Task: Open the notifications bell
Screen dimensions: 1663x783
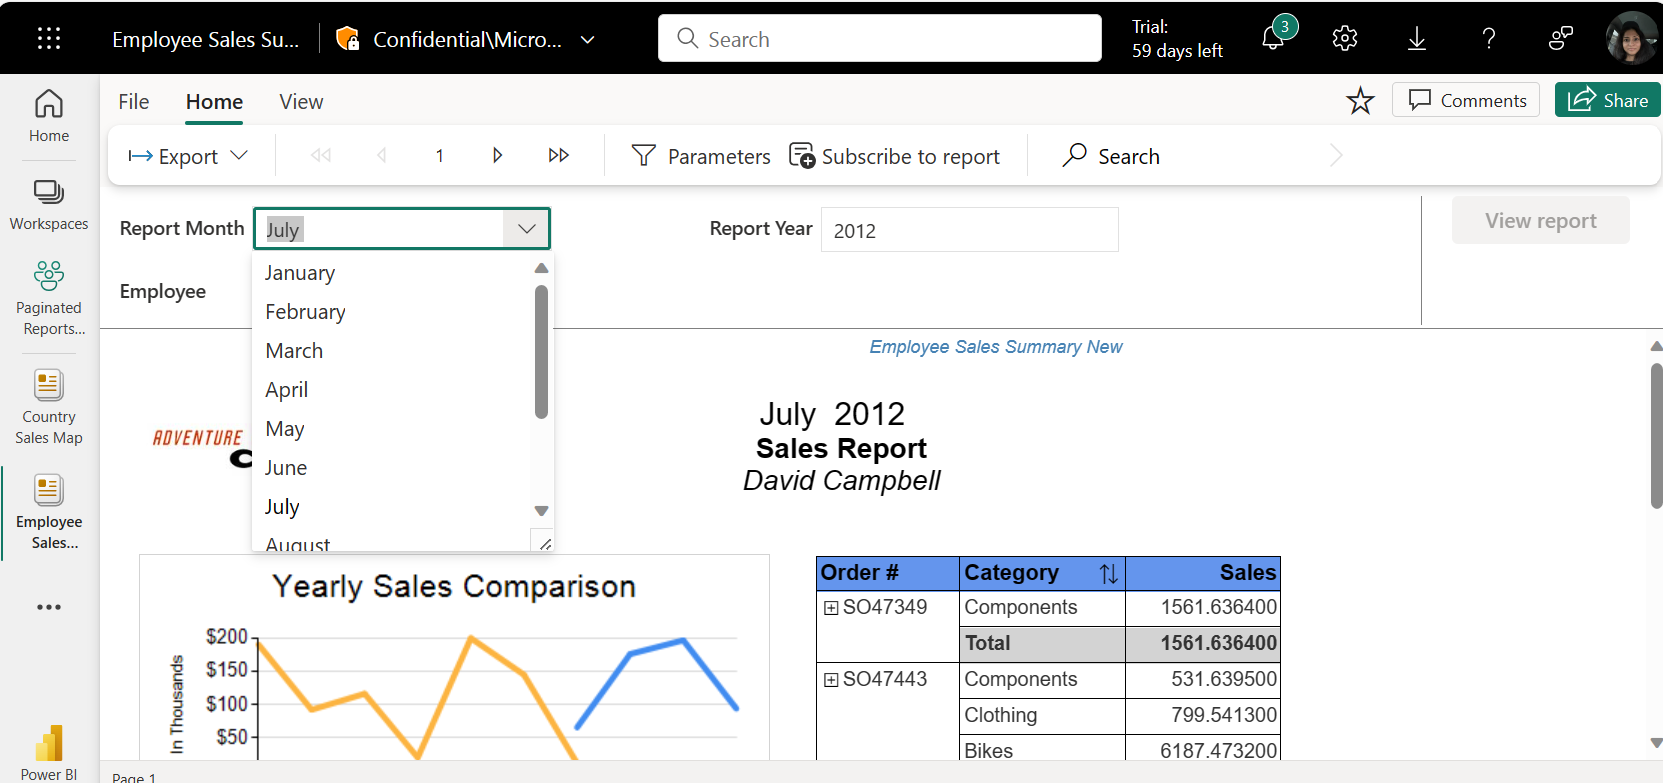Action: [x=1273, y=39]
